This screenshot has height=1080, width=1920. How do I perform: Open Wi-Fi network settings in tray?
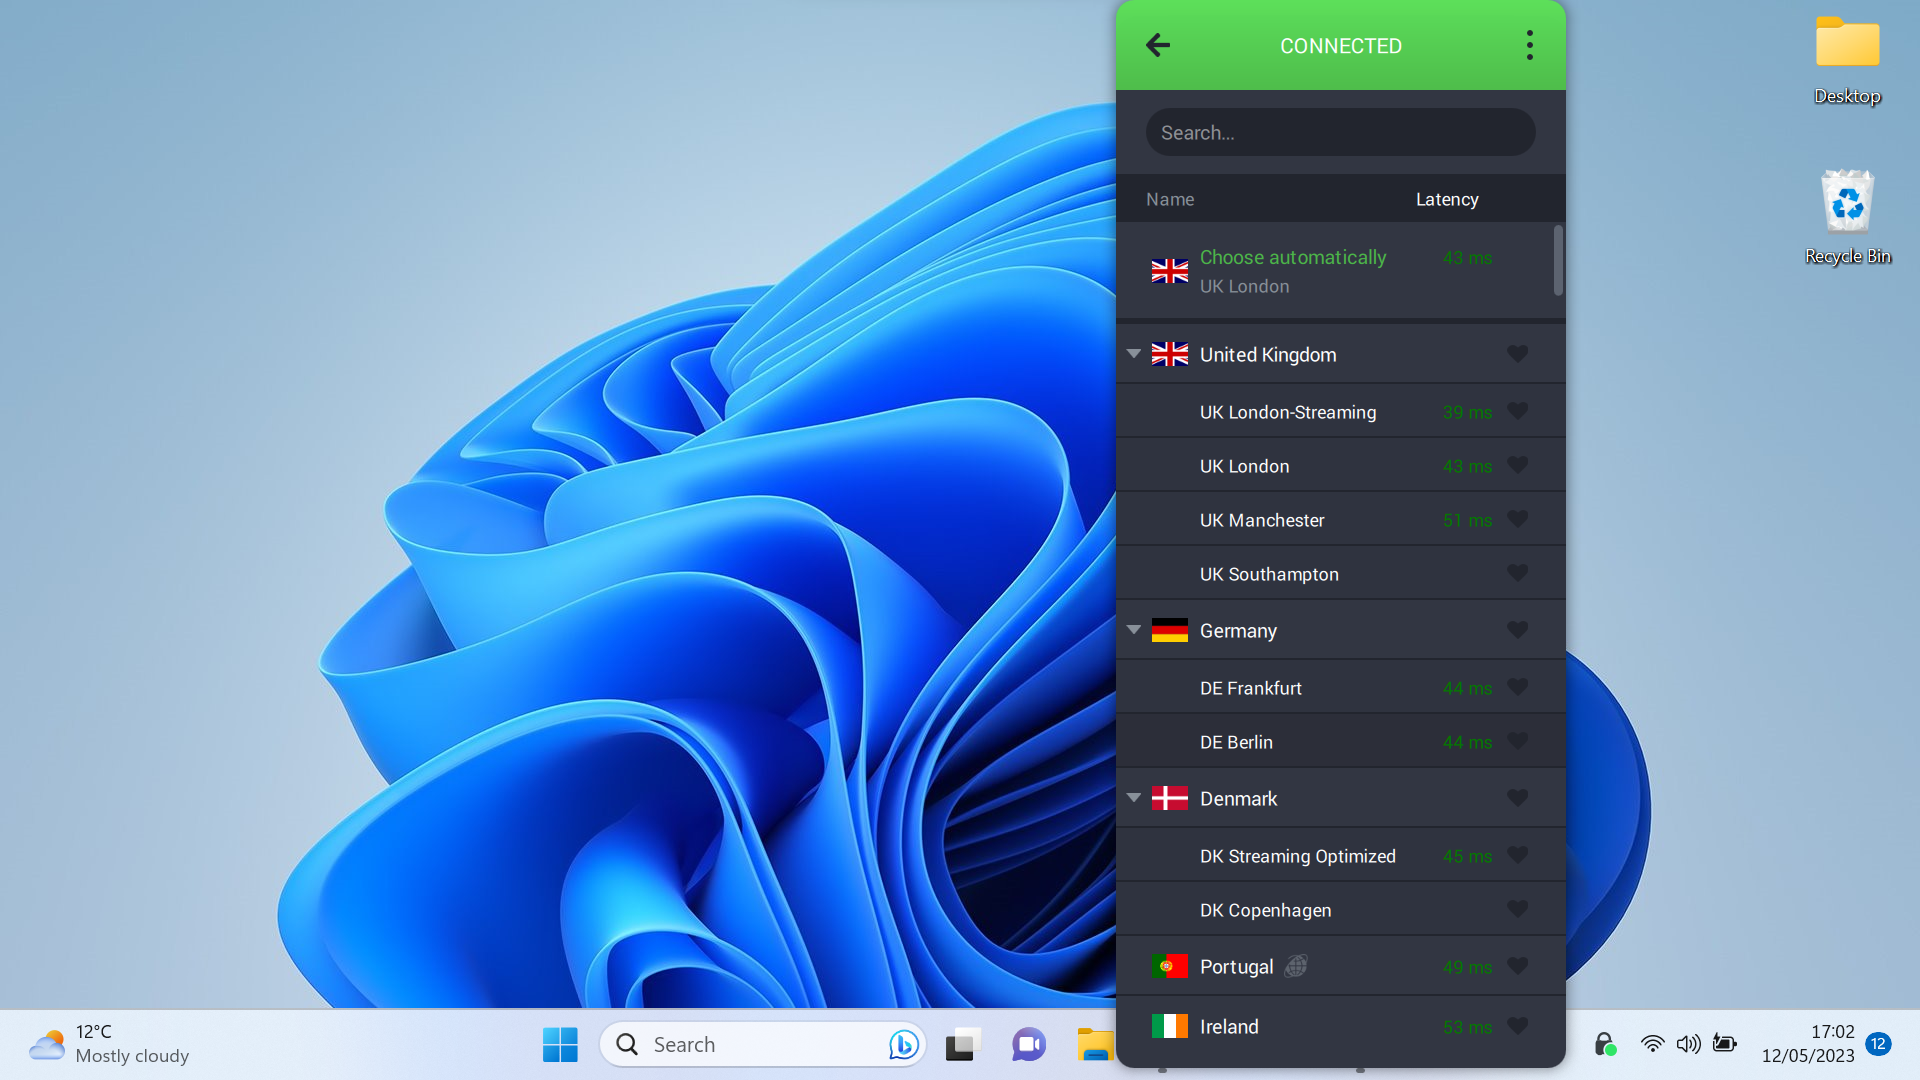[1652, 1044]
